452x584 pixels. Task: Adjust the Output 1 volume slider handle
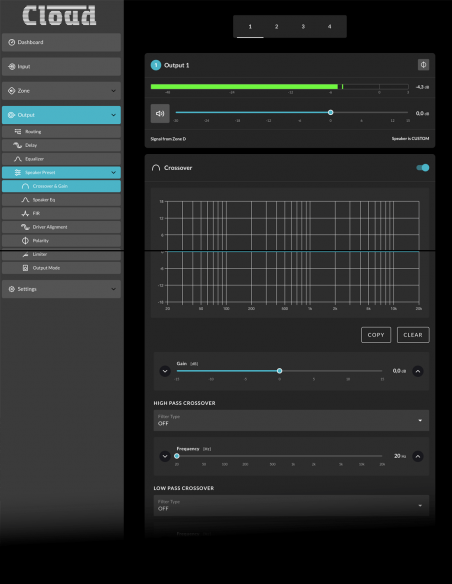(x=330, y=112)
